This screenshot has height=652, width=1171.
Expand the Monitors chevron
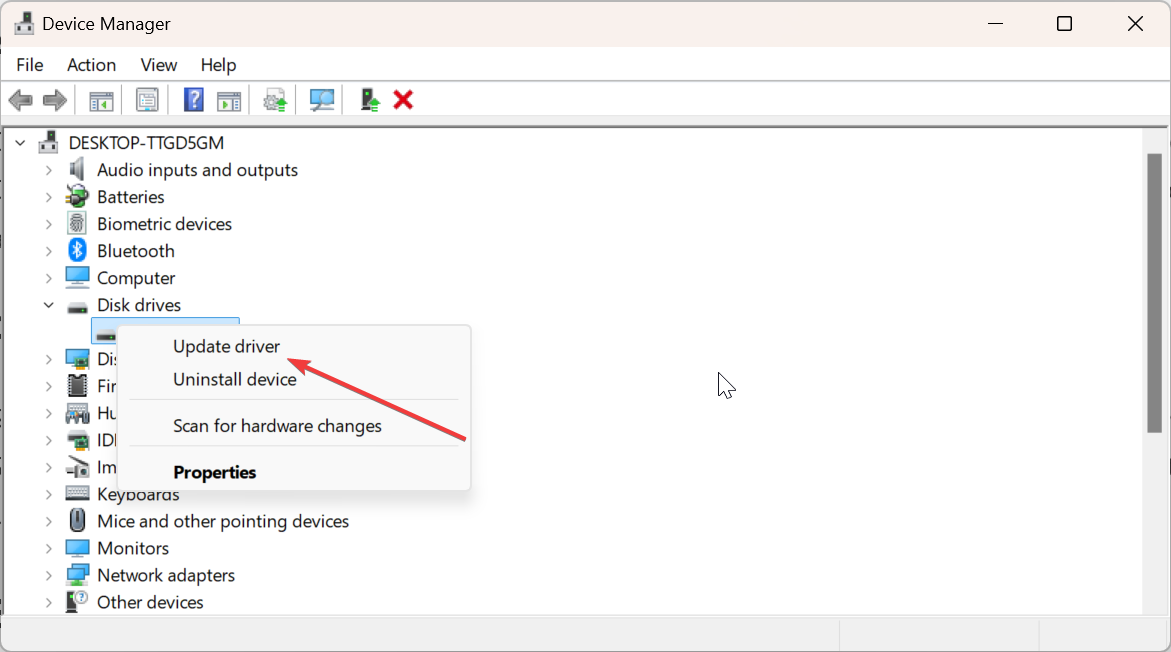coord(49,548)
